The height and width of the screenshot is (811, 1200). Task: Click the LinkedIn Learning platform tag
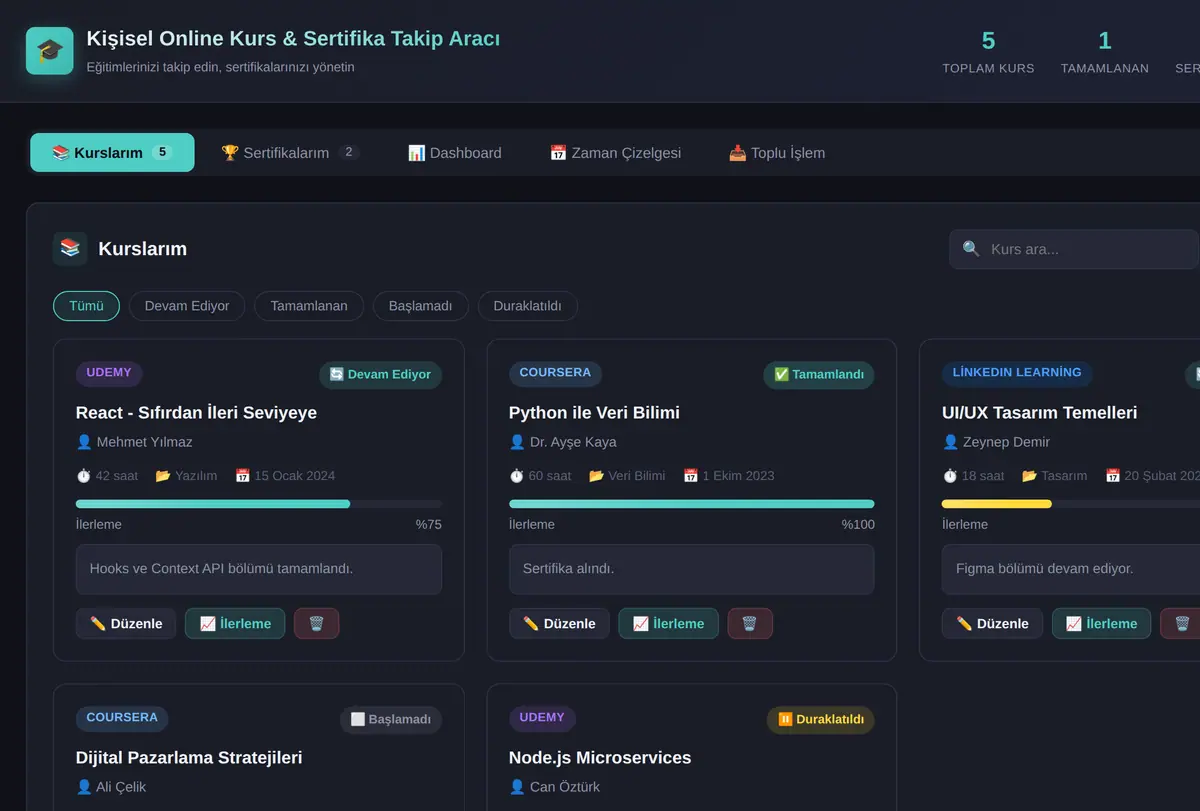tap(1017, 374)
